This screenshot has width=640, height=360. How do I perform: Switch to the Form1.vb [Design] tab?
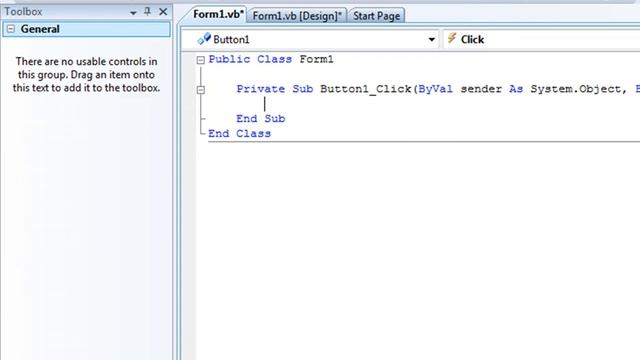tap(297, 16)
